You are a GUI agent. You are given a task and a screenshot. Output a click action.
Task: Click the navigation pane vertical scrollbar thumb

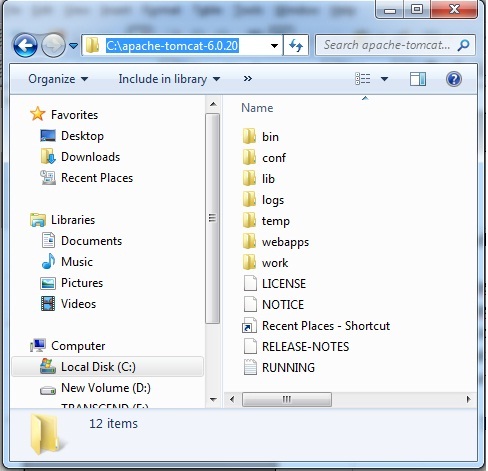click(x=213, y=218)
